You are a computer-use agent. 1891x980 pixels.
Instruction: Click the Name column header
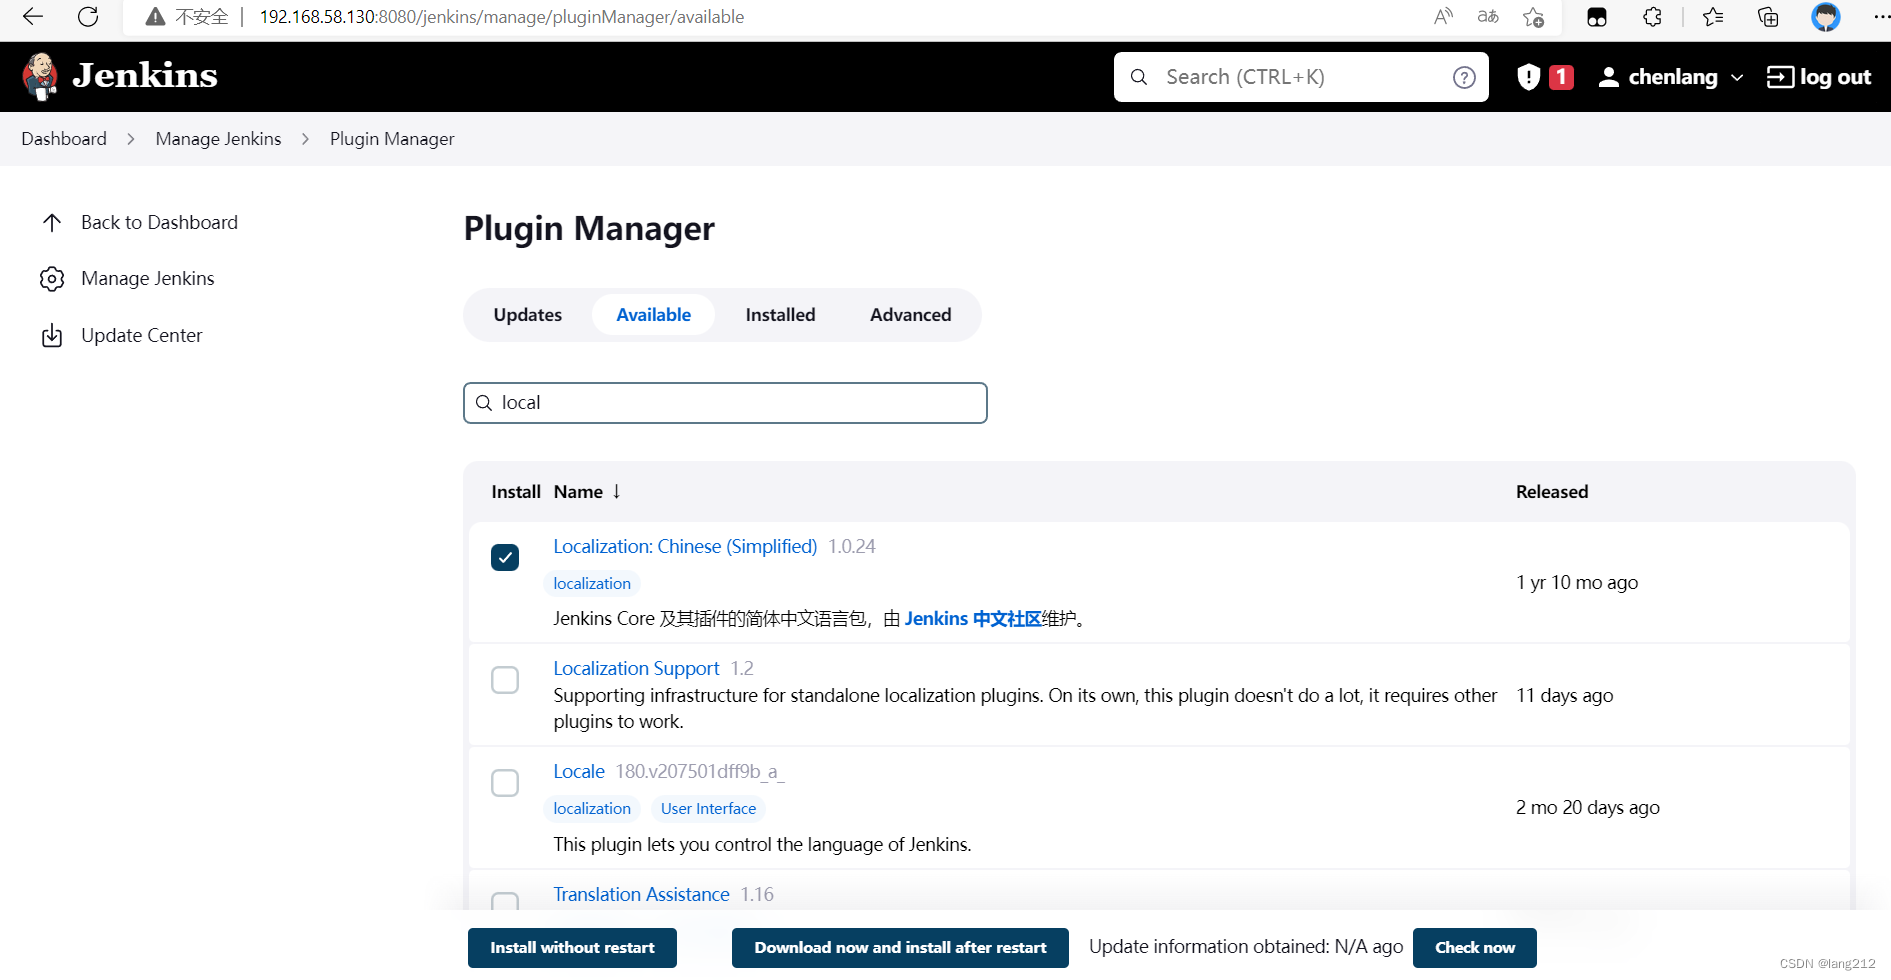(578, 491)
